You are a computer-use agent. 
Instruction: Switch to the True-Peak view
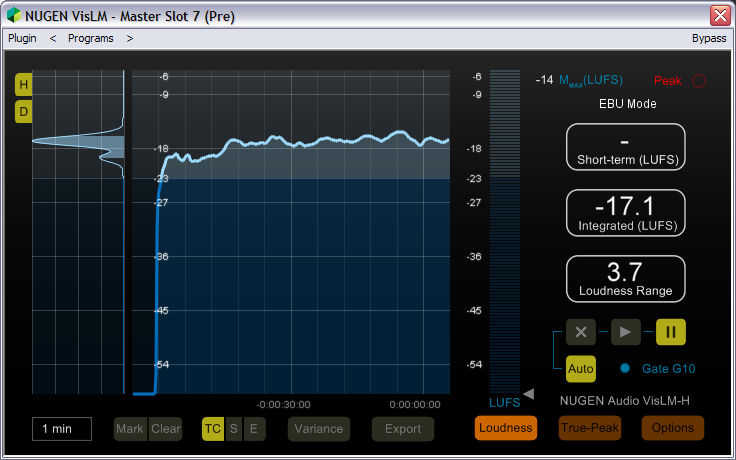point(589,428)
